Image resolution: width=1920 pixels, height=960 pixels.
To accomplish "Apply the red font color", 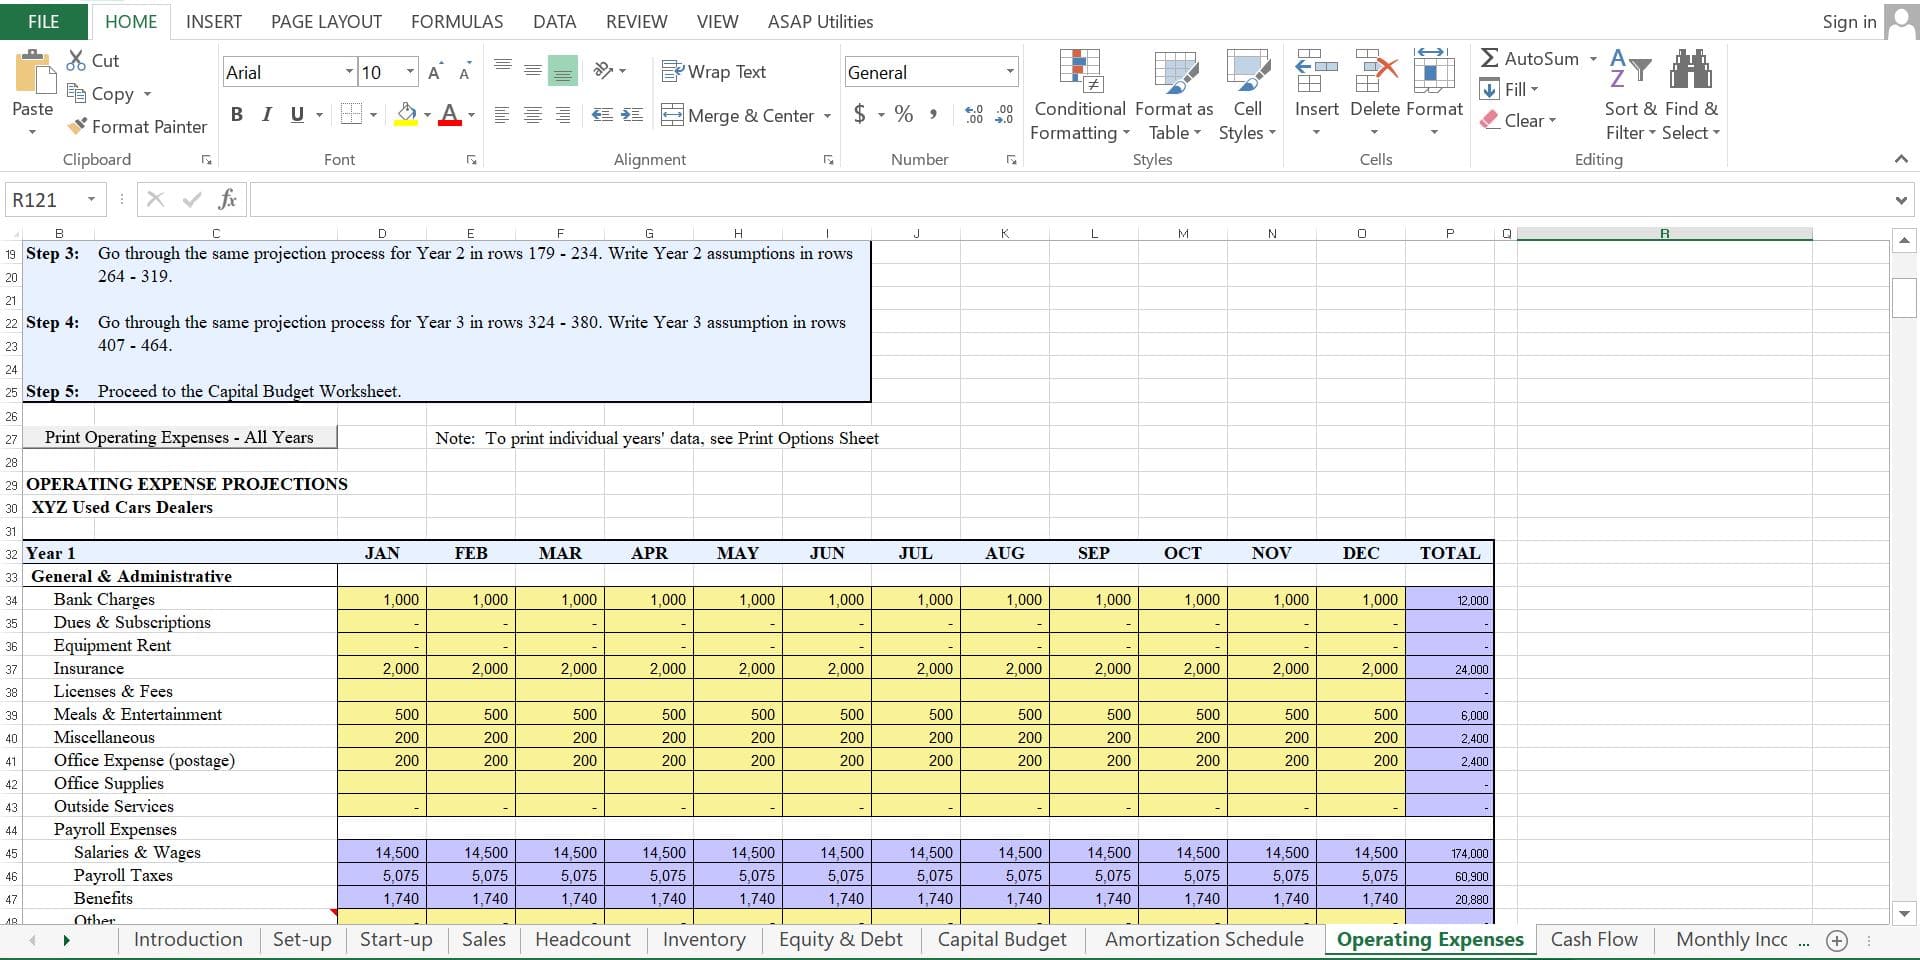I will point(450,114).
